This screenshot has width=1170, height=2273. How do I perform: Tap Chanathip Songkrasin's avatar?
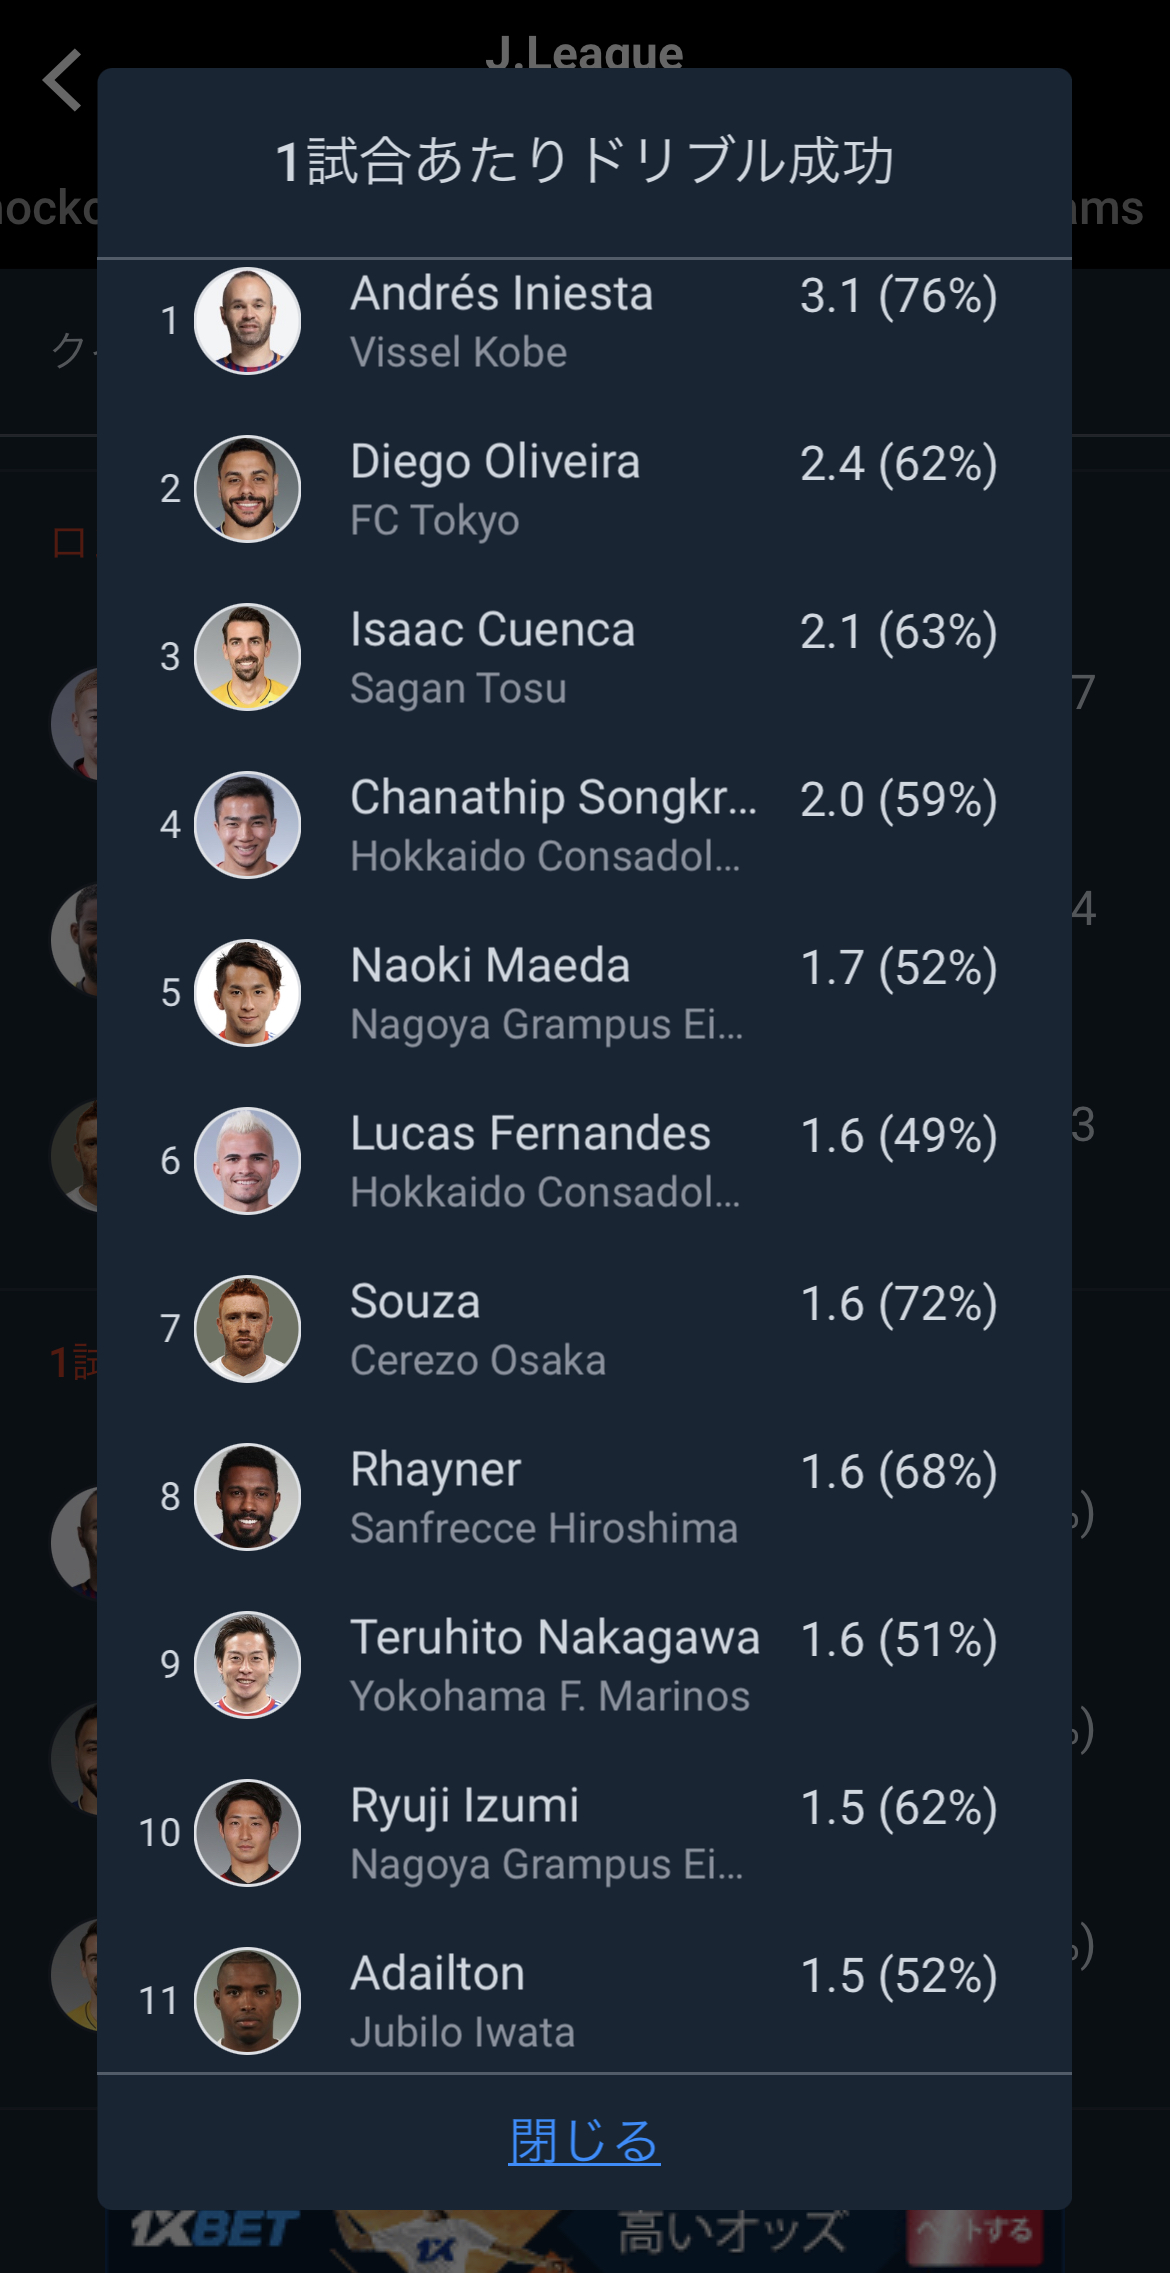click(247, 825)
